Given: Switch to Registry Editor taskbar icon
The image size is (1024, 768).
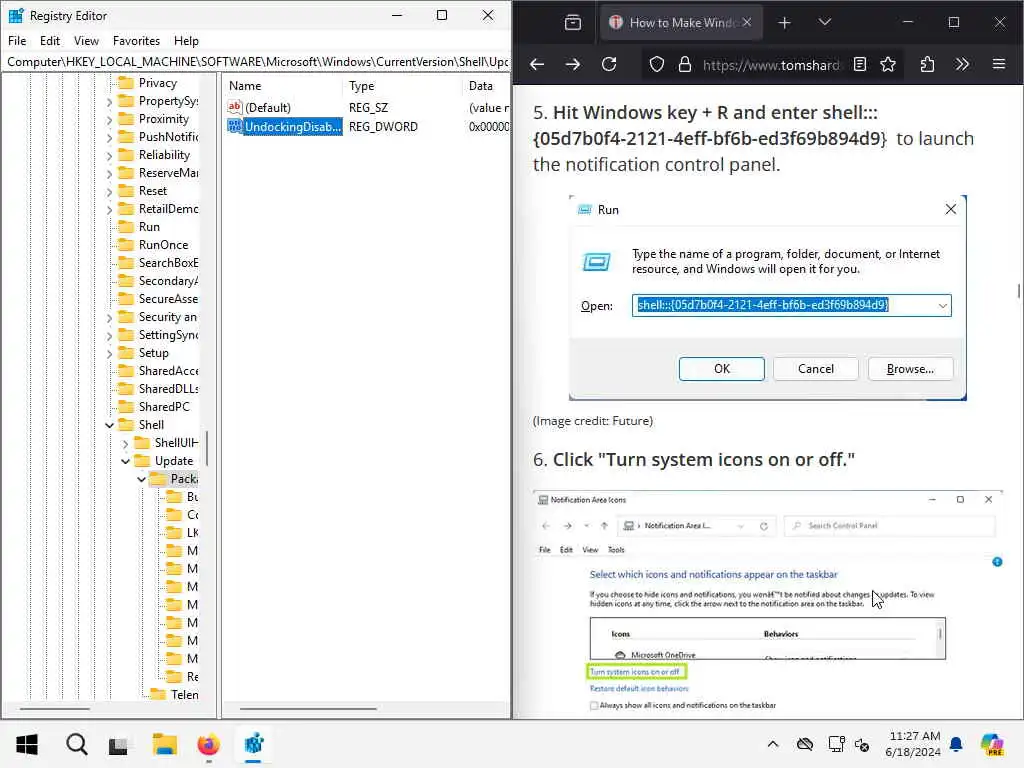Looking at the screenshot, I should click(253, 744).
